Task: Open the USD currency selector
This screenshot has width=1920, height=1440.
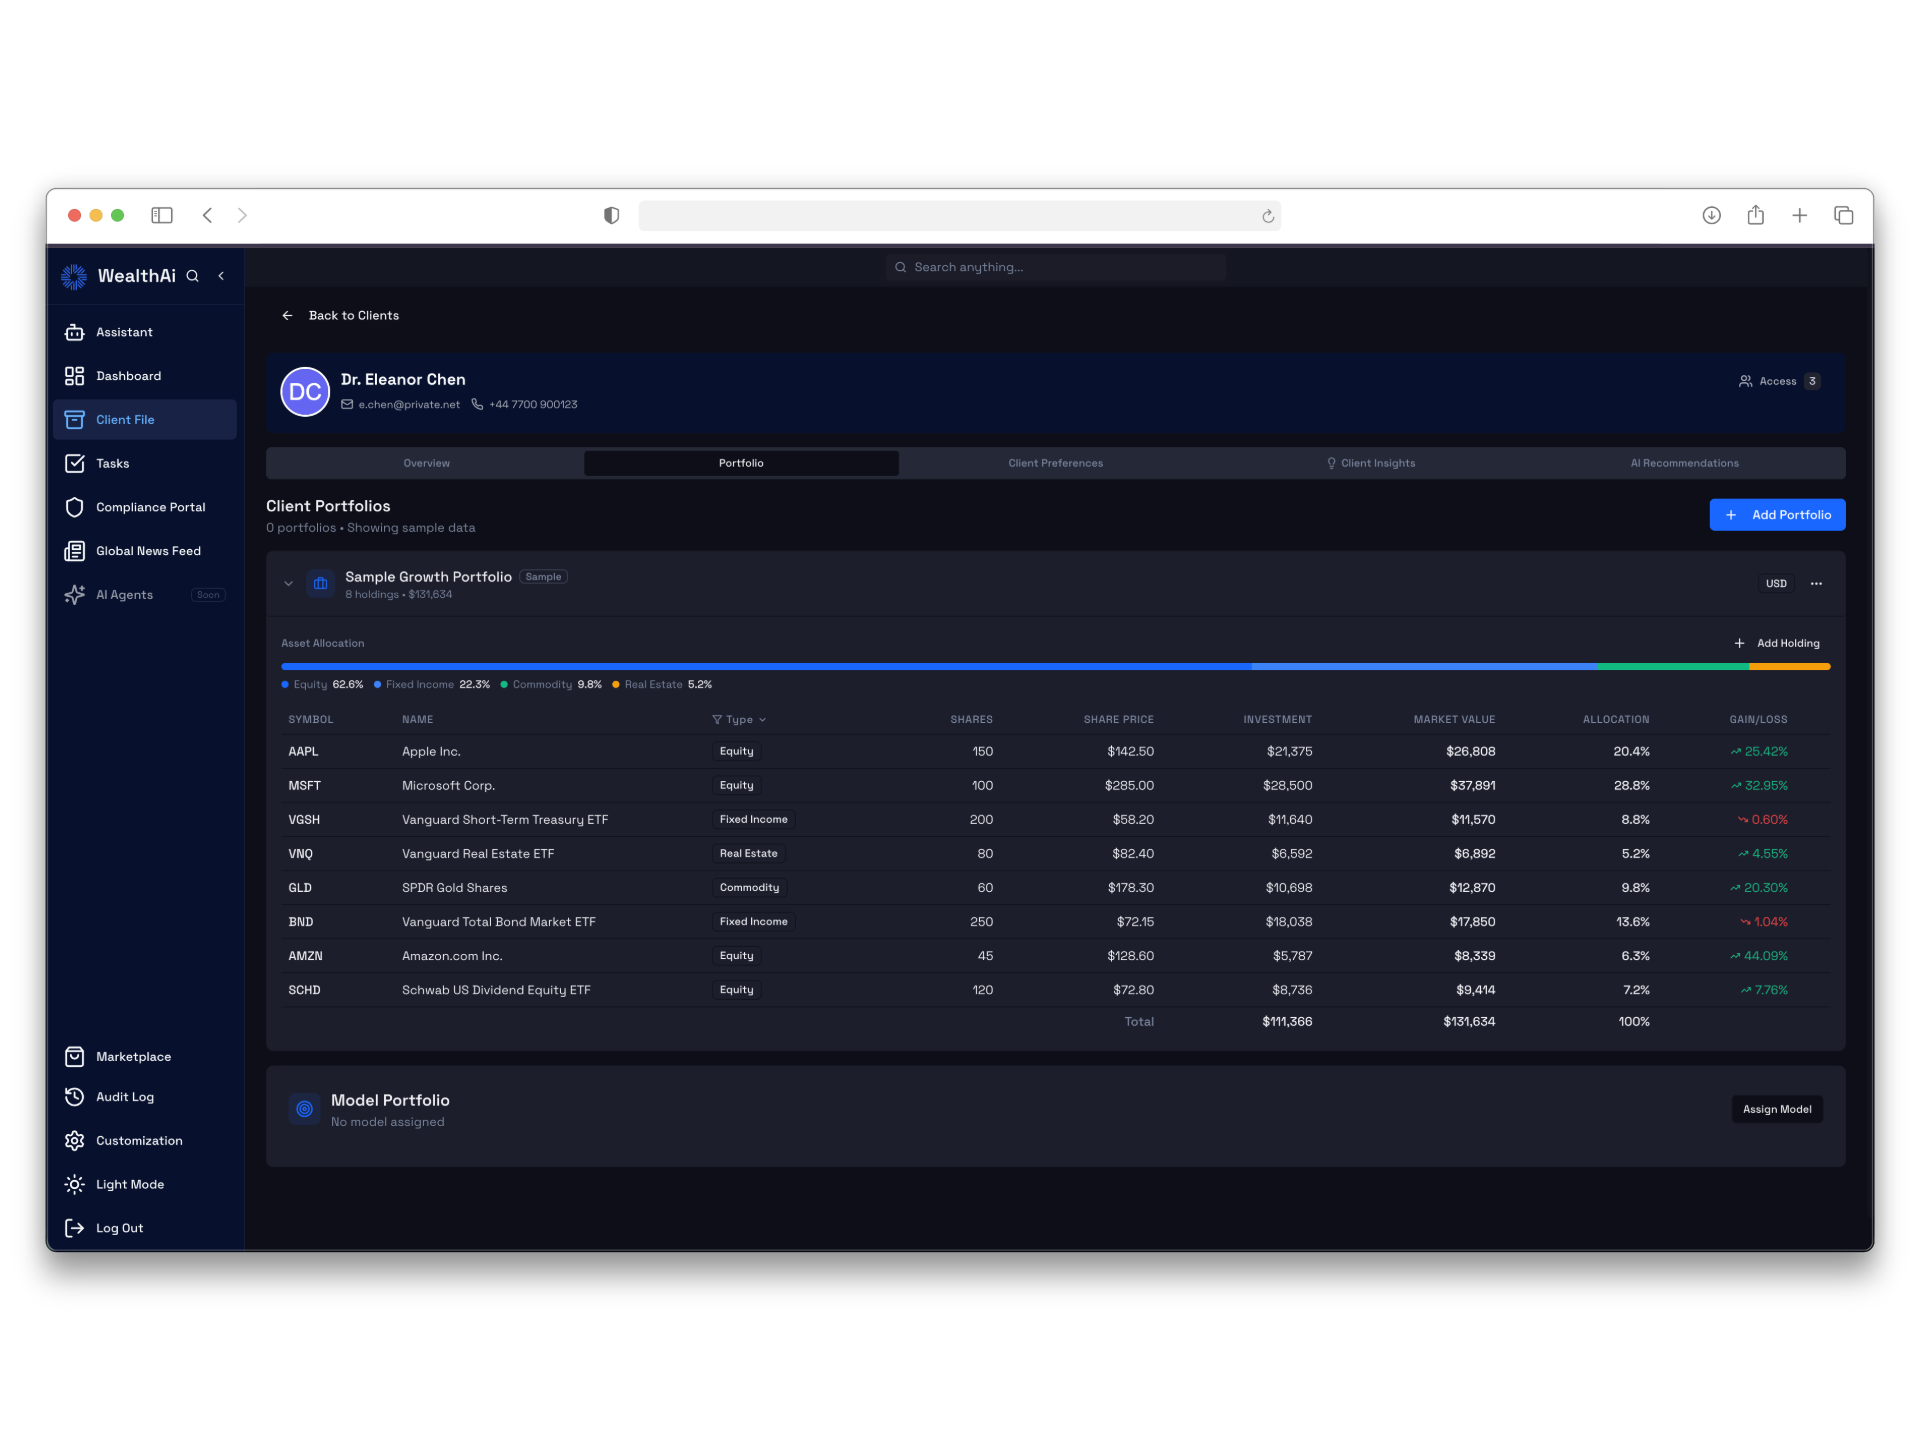Action: coord(1776,584)
